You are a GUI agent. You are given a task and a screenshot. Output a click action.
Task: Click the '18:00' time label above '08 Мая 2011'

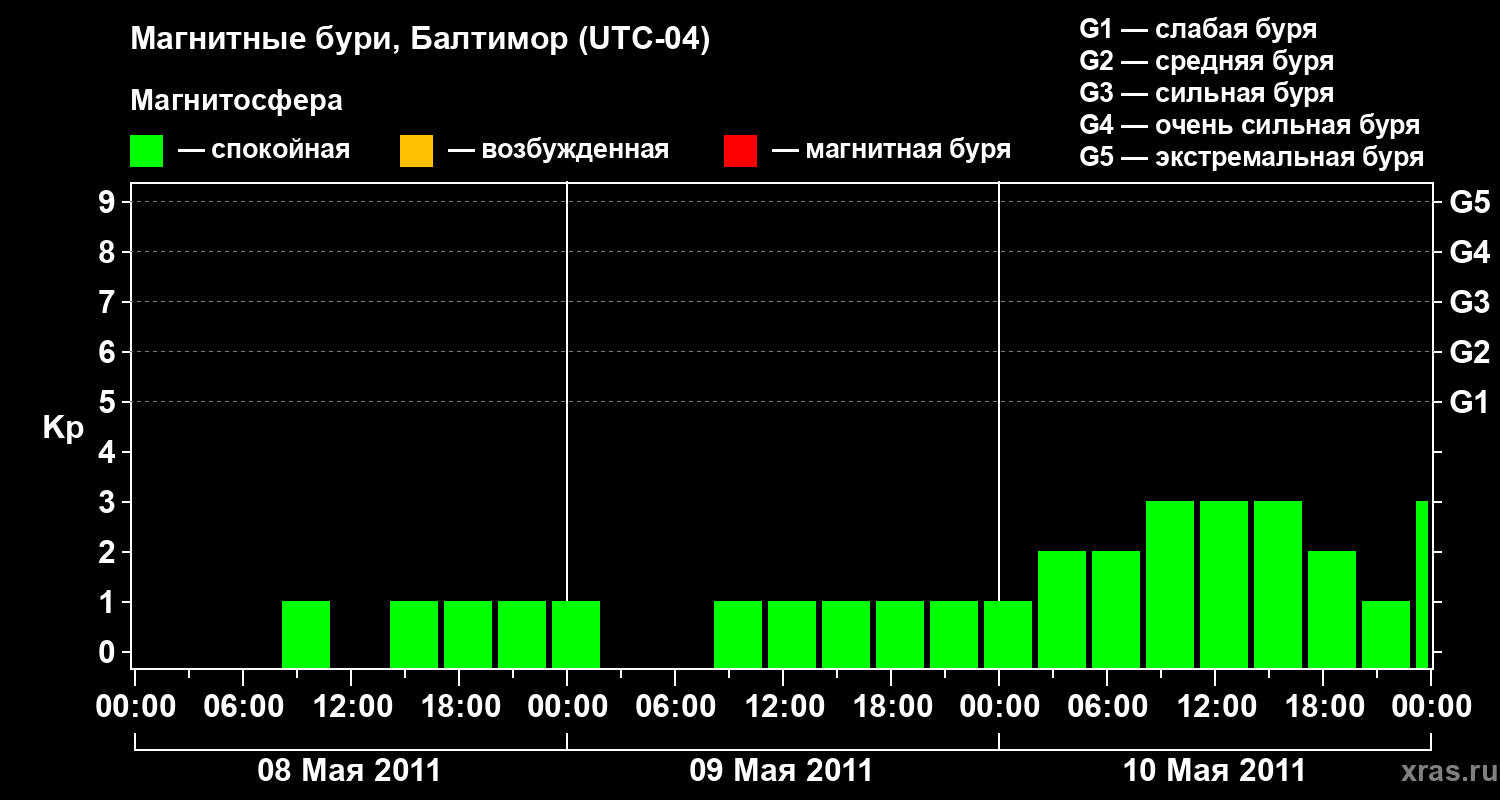pyautogui.click(x=459, y=707)
